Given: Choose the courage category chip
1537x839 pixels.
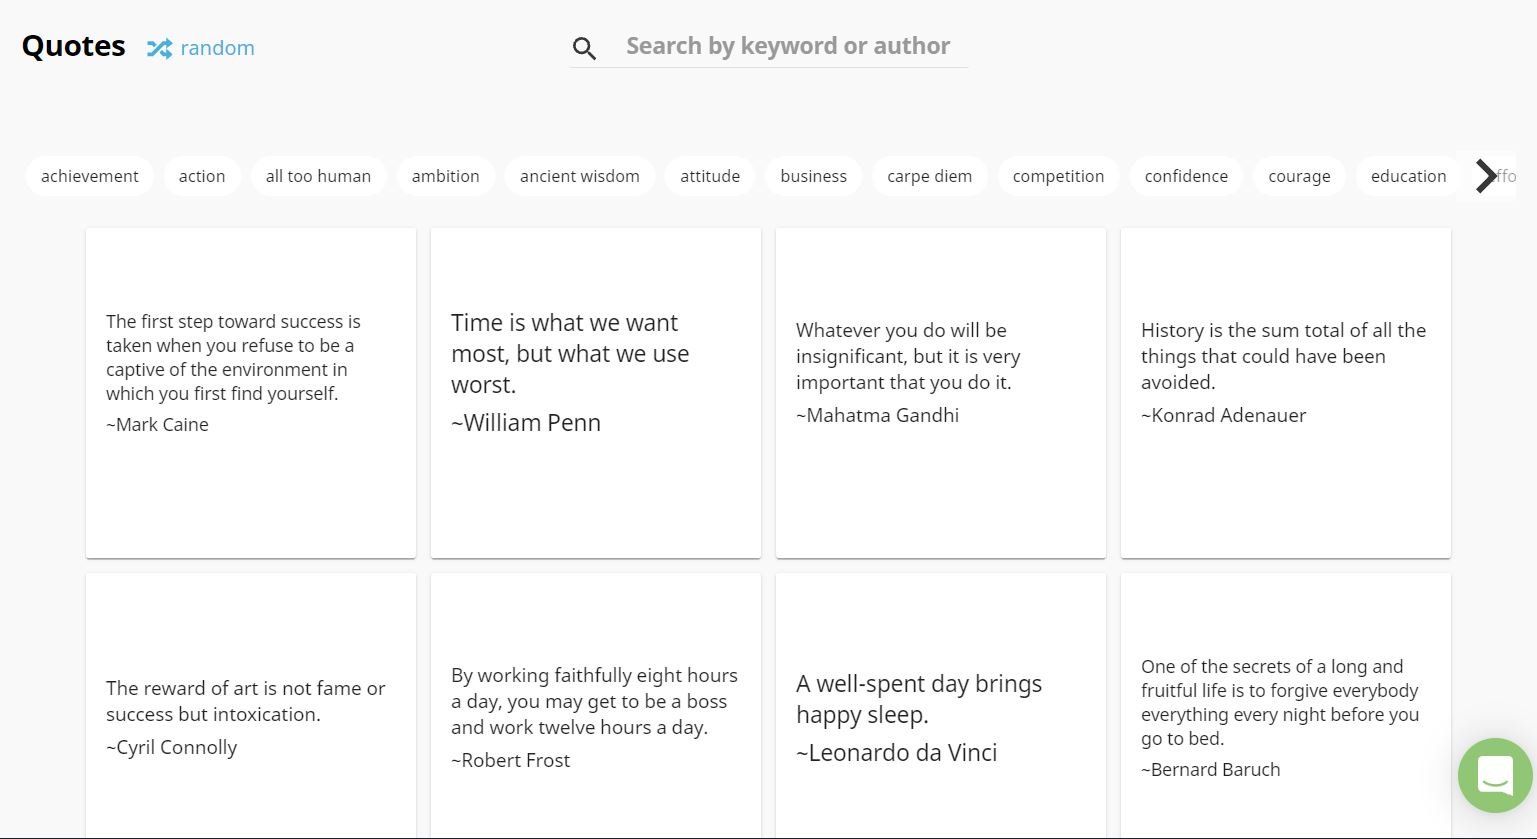Looking at the screenshot, I should 1299,176.
